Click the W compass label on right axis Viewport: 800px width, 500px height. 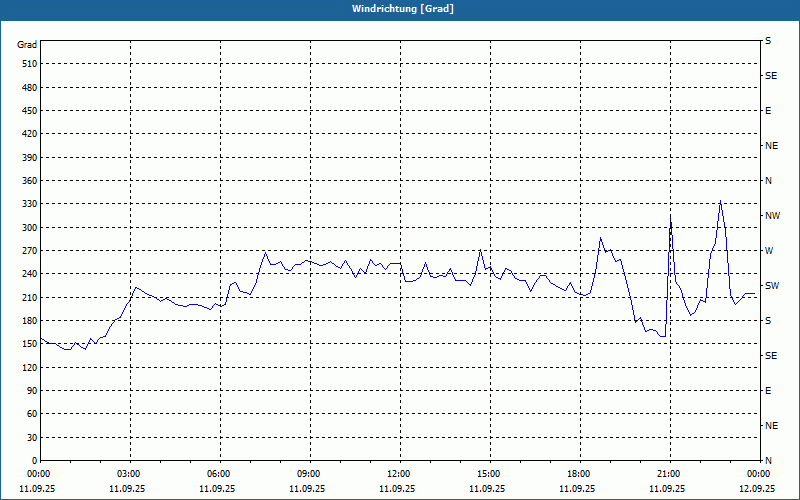pyautogui.click(x=769, y=251)
